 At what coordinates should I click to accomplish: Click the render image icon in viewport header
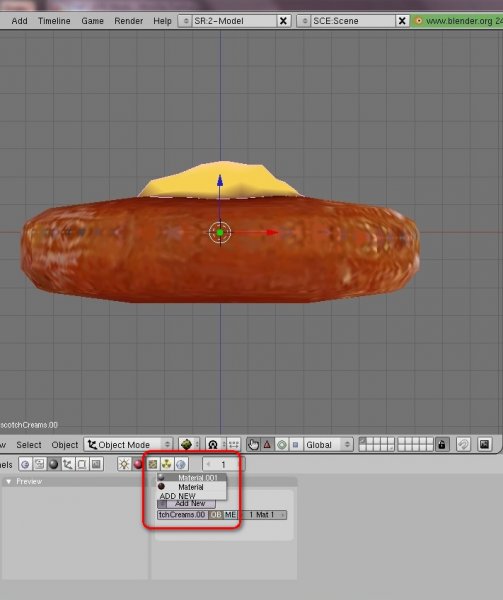click(x=484, y=444)
